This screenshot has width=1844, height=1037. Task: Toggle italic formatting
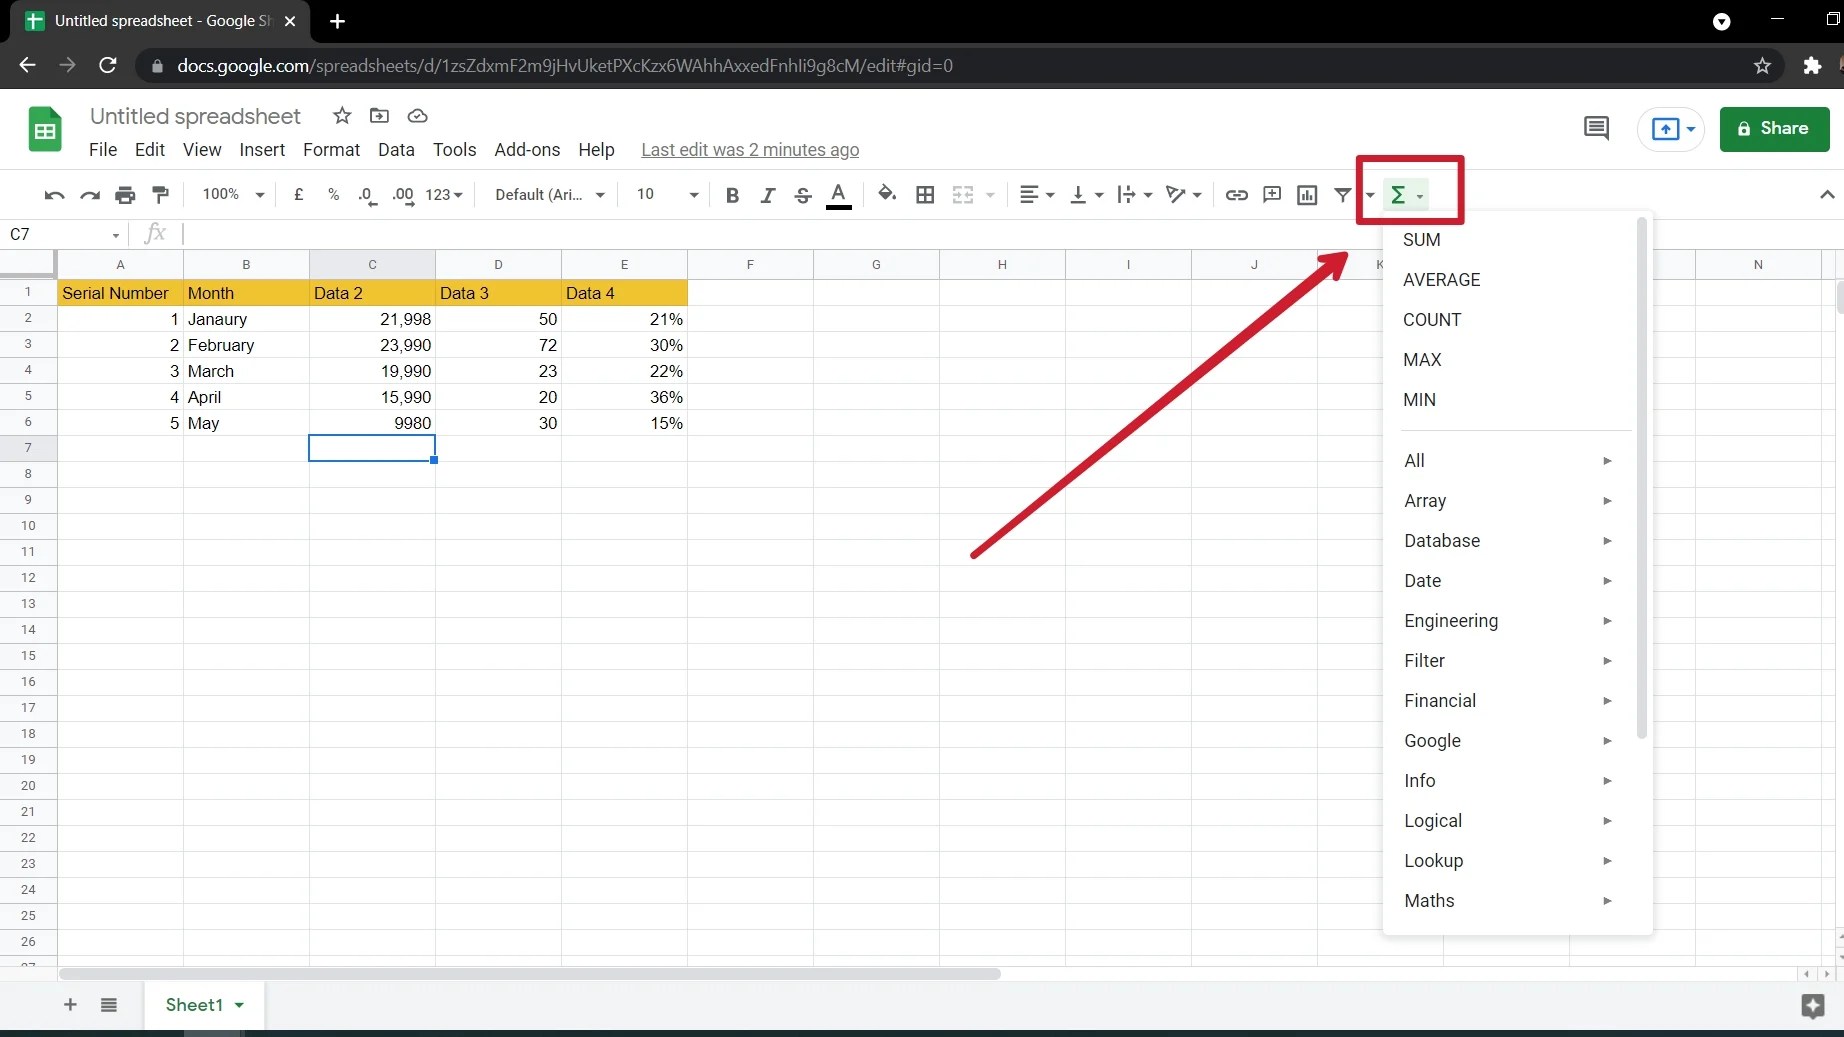point(768,195)
